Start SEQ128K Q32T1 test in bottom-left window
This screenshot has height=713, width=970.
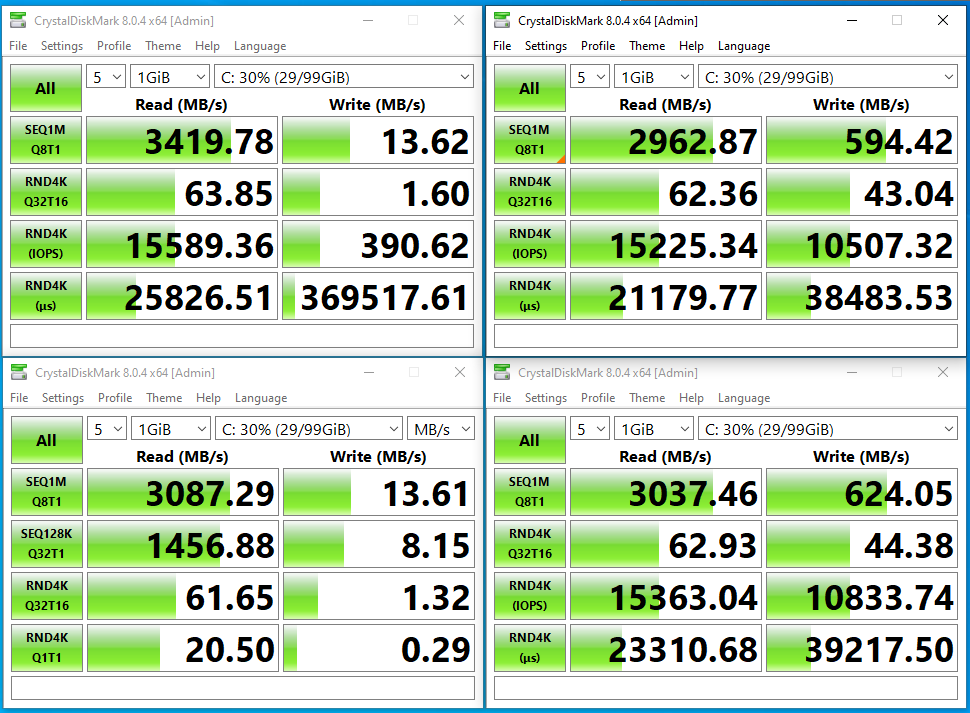point(47,544)
